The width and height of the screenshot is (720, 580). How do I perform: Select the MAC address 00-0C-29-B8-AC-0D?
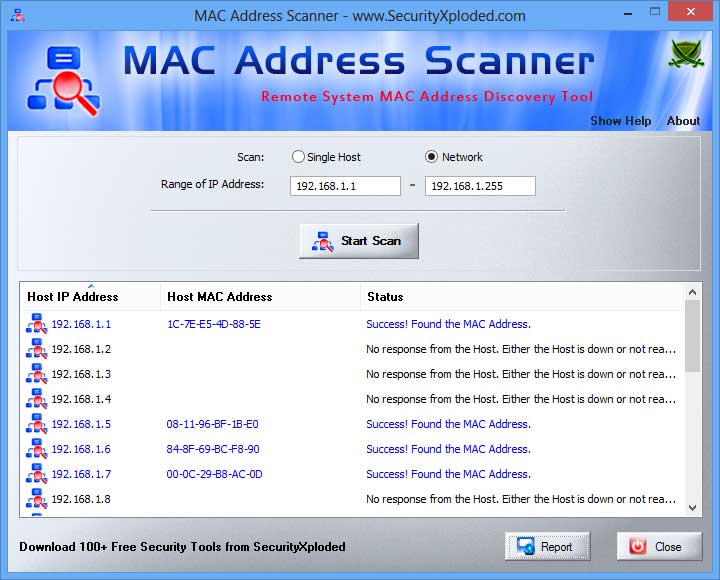(x=214, y=474)
